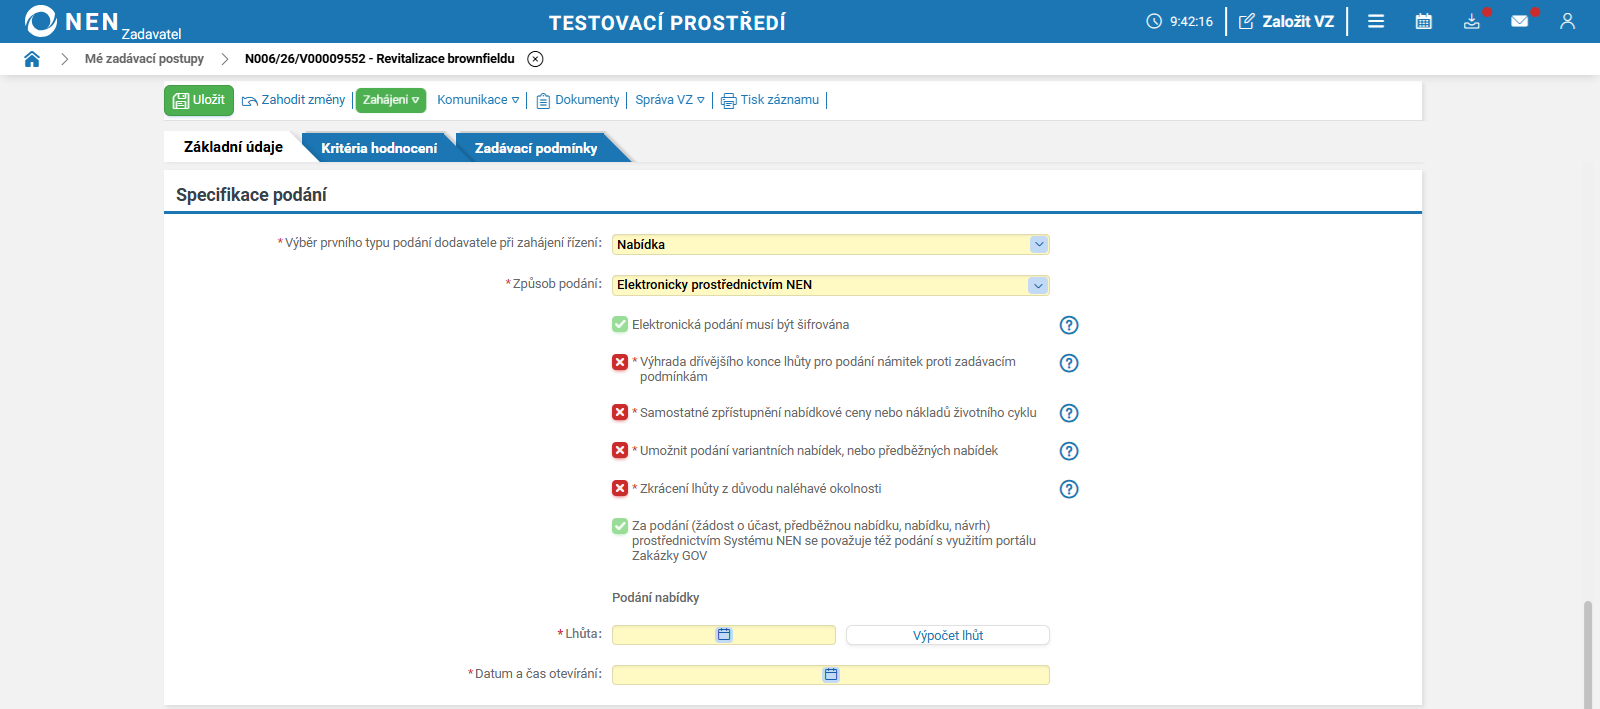1600x709 pixels.
Task: Toggle Výhrada dřívějšího konce lhůty checkbox
Action: click(x=620, y=362)
